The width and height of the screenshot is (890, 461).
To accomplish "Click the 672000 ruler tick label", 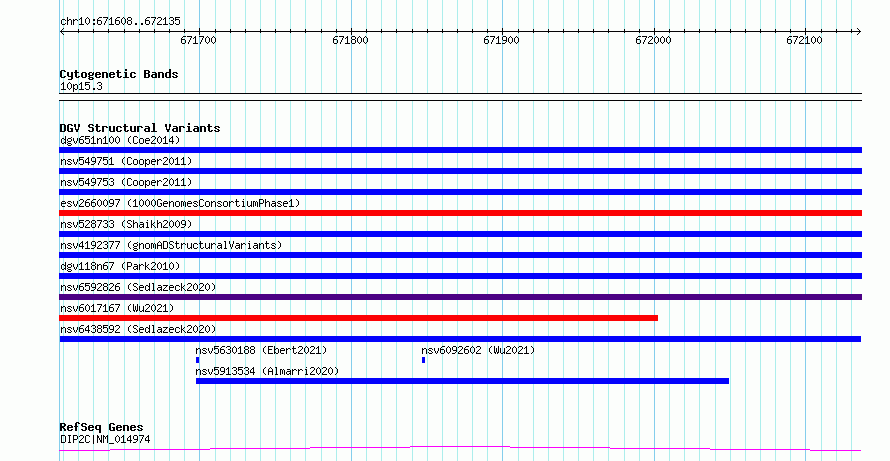I will point(653,40).
